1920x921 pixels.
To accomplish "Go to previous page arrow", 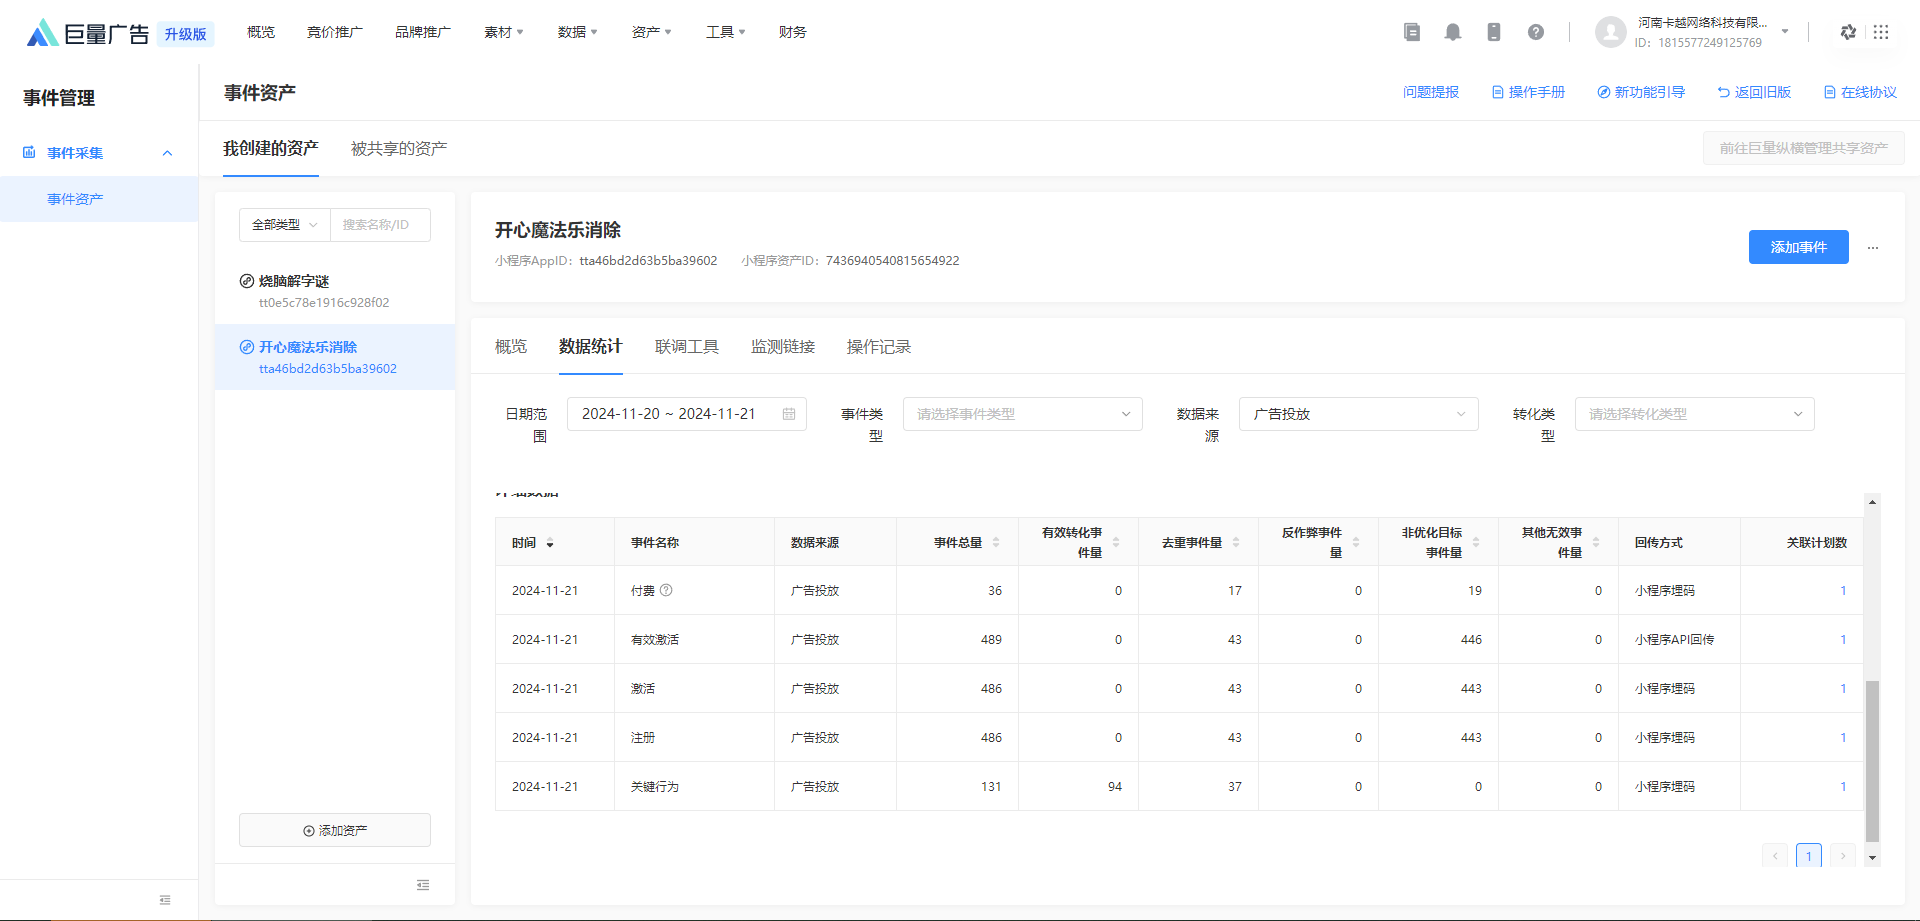I will pyautogui.click(x=1775, y=856).
